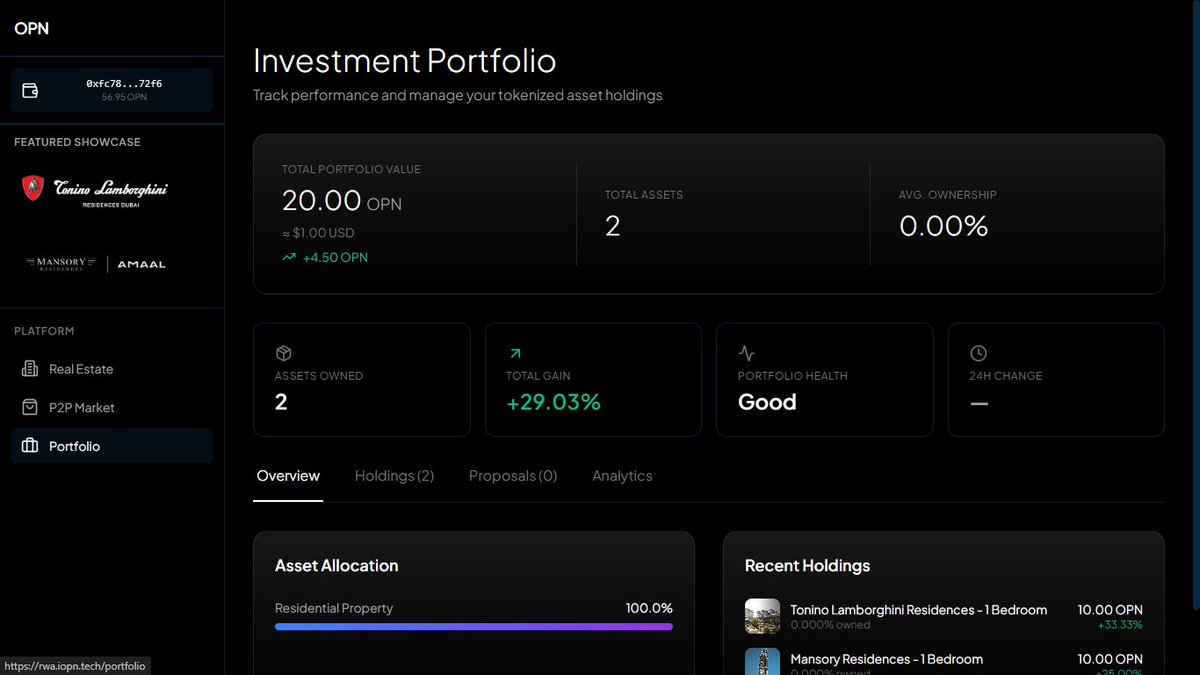1200x675 pixels.
Task: Click the Mansory Residences holding thumbnail
Action: [762, 661]
